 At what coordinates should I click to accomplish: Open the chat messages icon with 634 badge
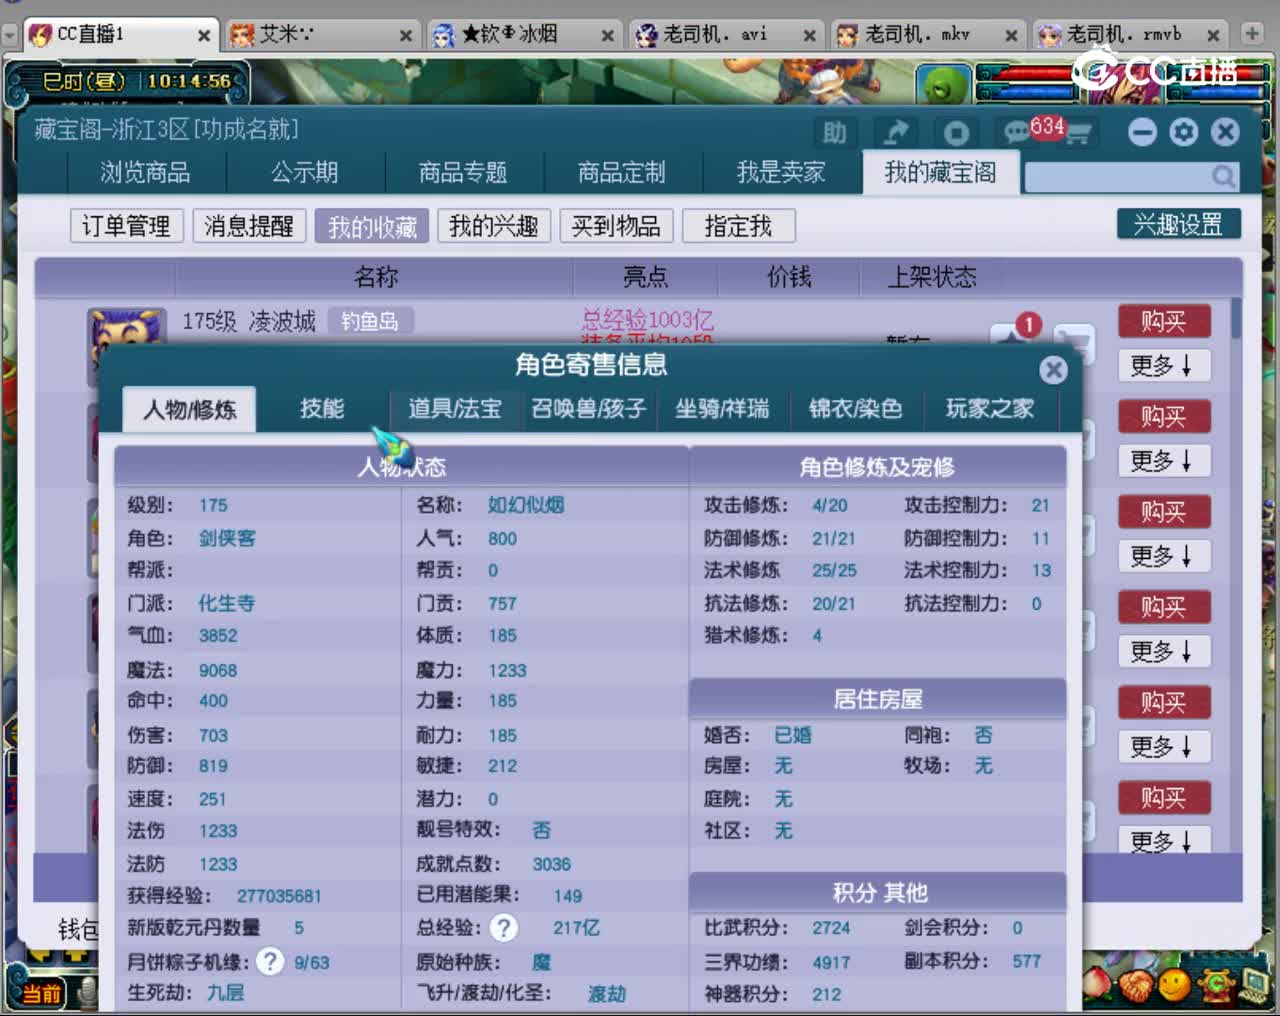pyautogui.click(x=1019, y=131)
